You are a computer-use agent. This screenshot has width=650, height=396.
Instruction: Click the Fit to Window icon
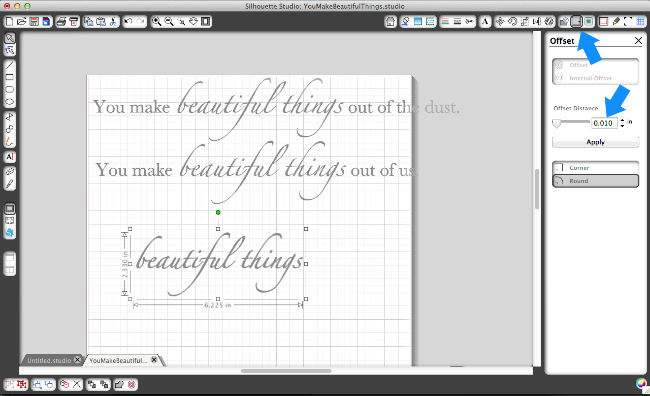pos(206,21)
